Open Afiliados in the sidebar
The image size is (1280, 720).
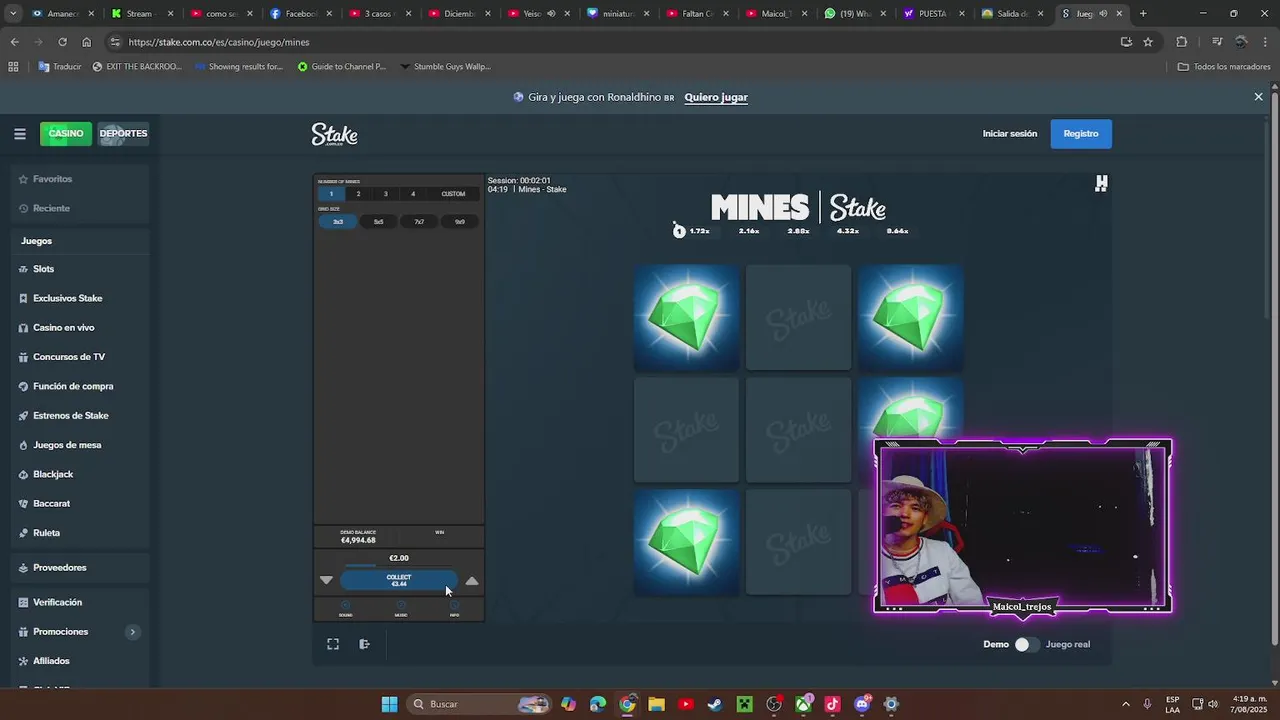point(51,661)
